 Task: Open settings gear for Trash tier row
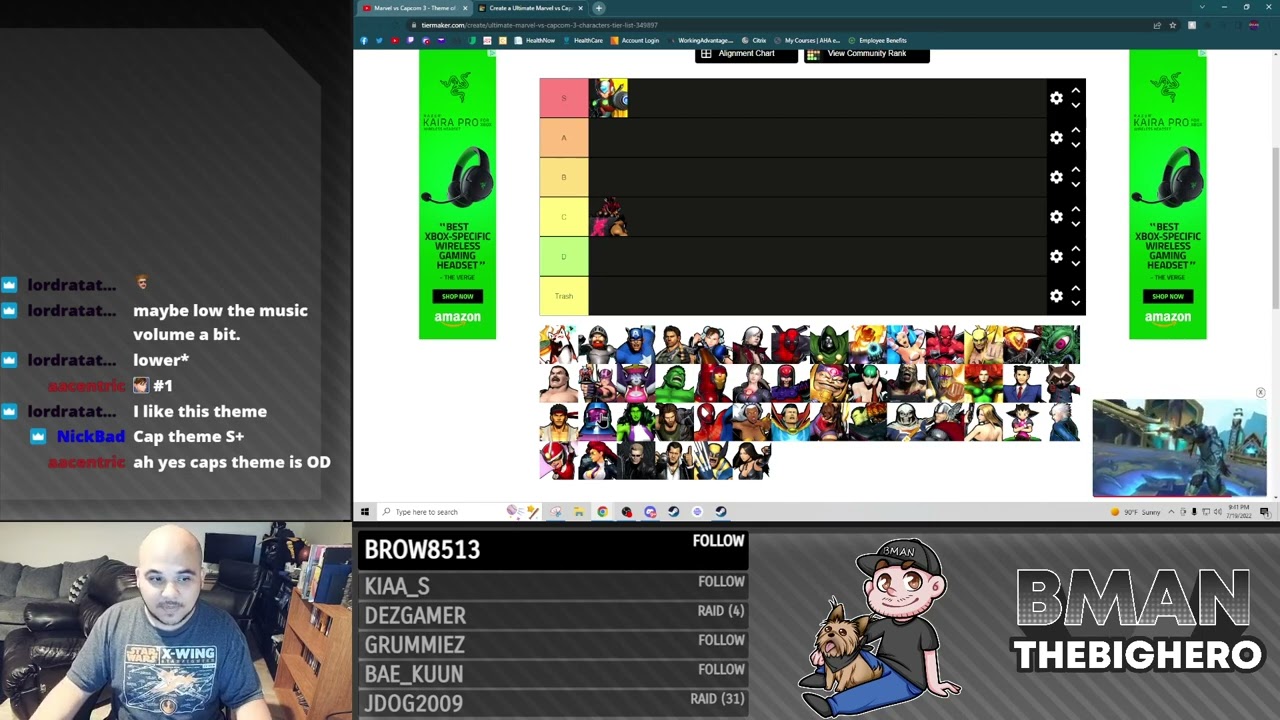(1056, 296)
